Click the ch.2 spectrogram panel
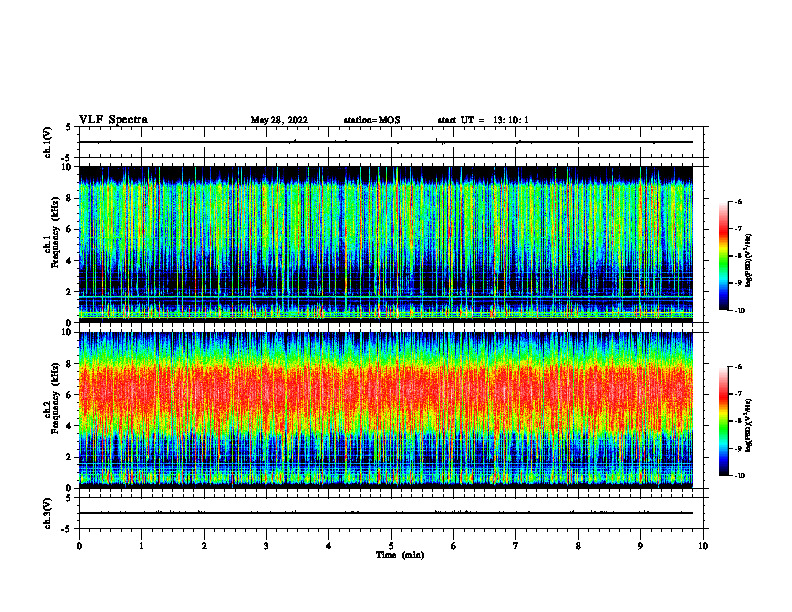 pyautogui.click(x=385, y=410)
